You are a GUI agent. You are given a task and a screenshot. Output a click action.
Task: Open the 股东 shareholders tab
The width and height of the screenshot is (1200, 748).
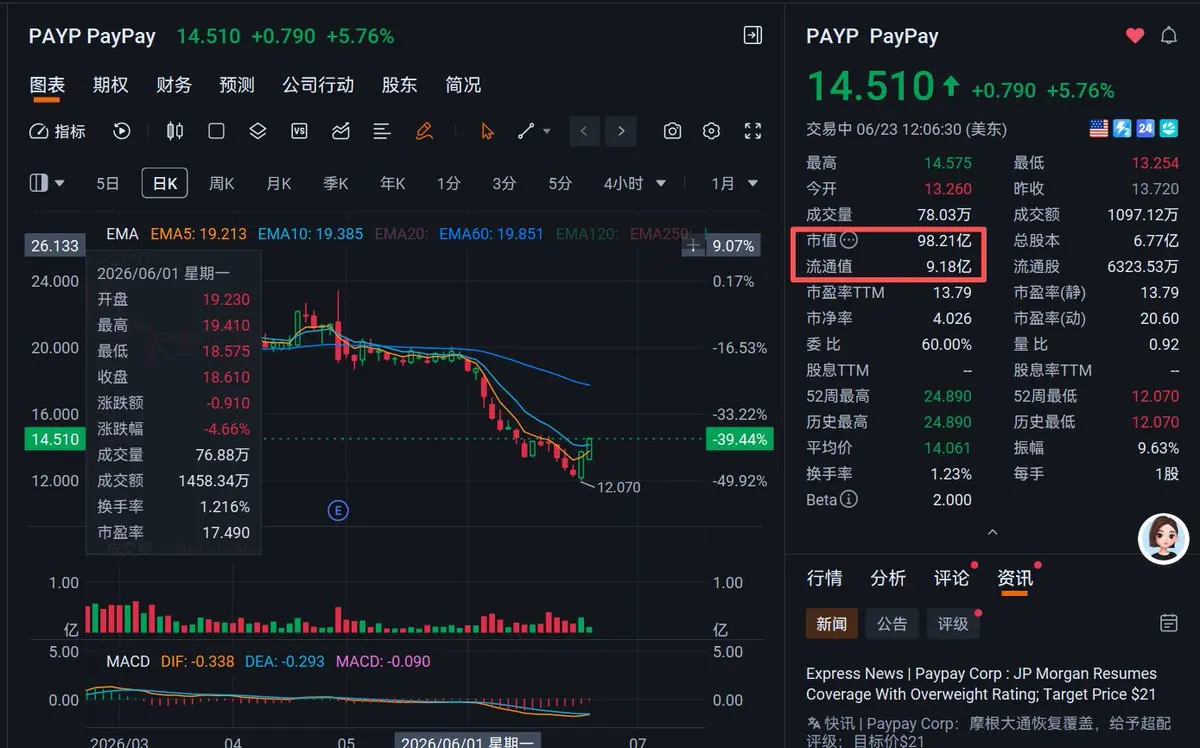coord(399,85)
